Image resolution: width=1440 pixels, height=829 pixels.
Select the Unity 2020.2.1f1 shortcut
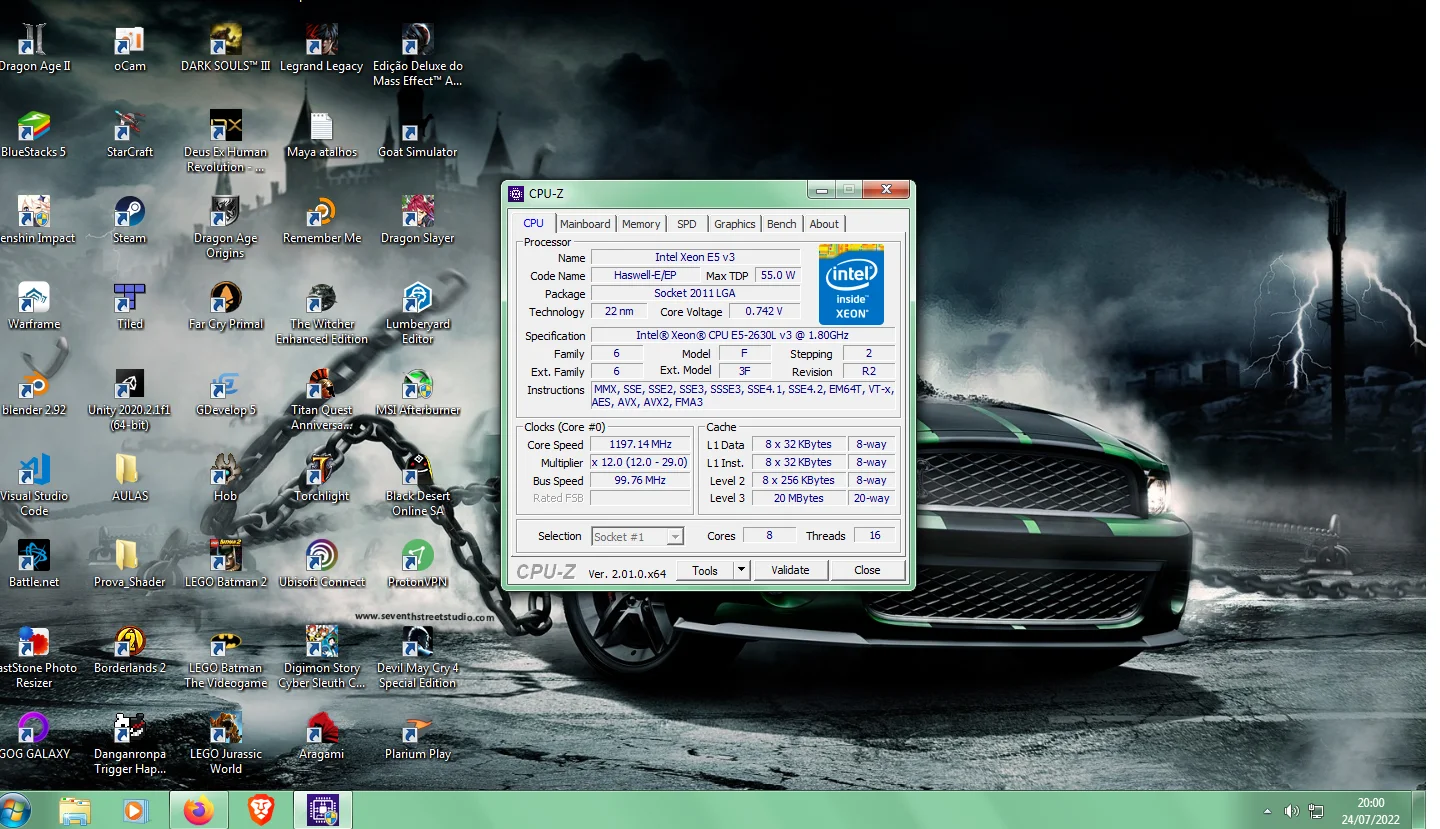(x=129, y=386)
